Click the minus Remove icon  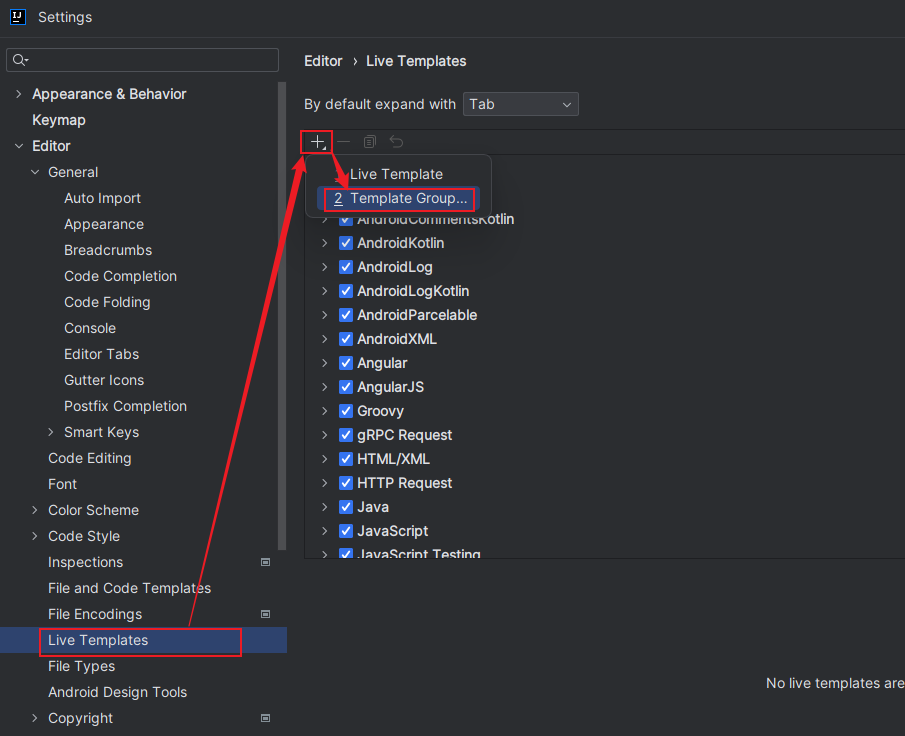(x=343, y=142)
